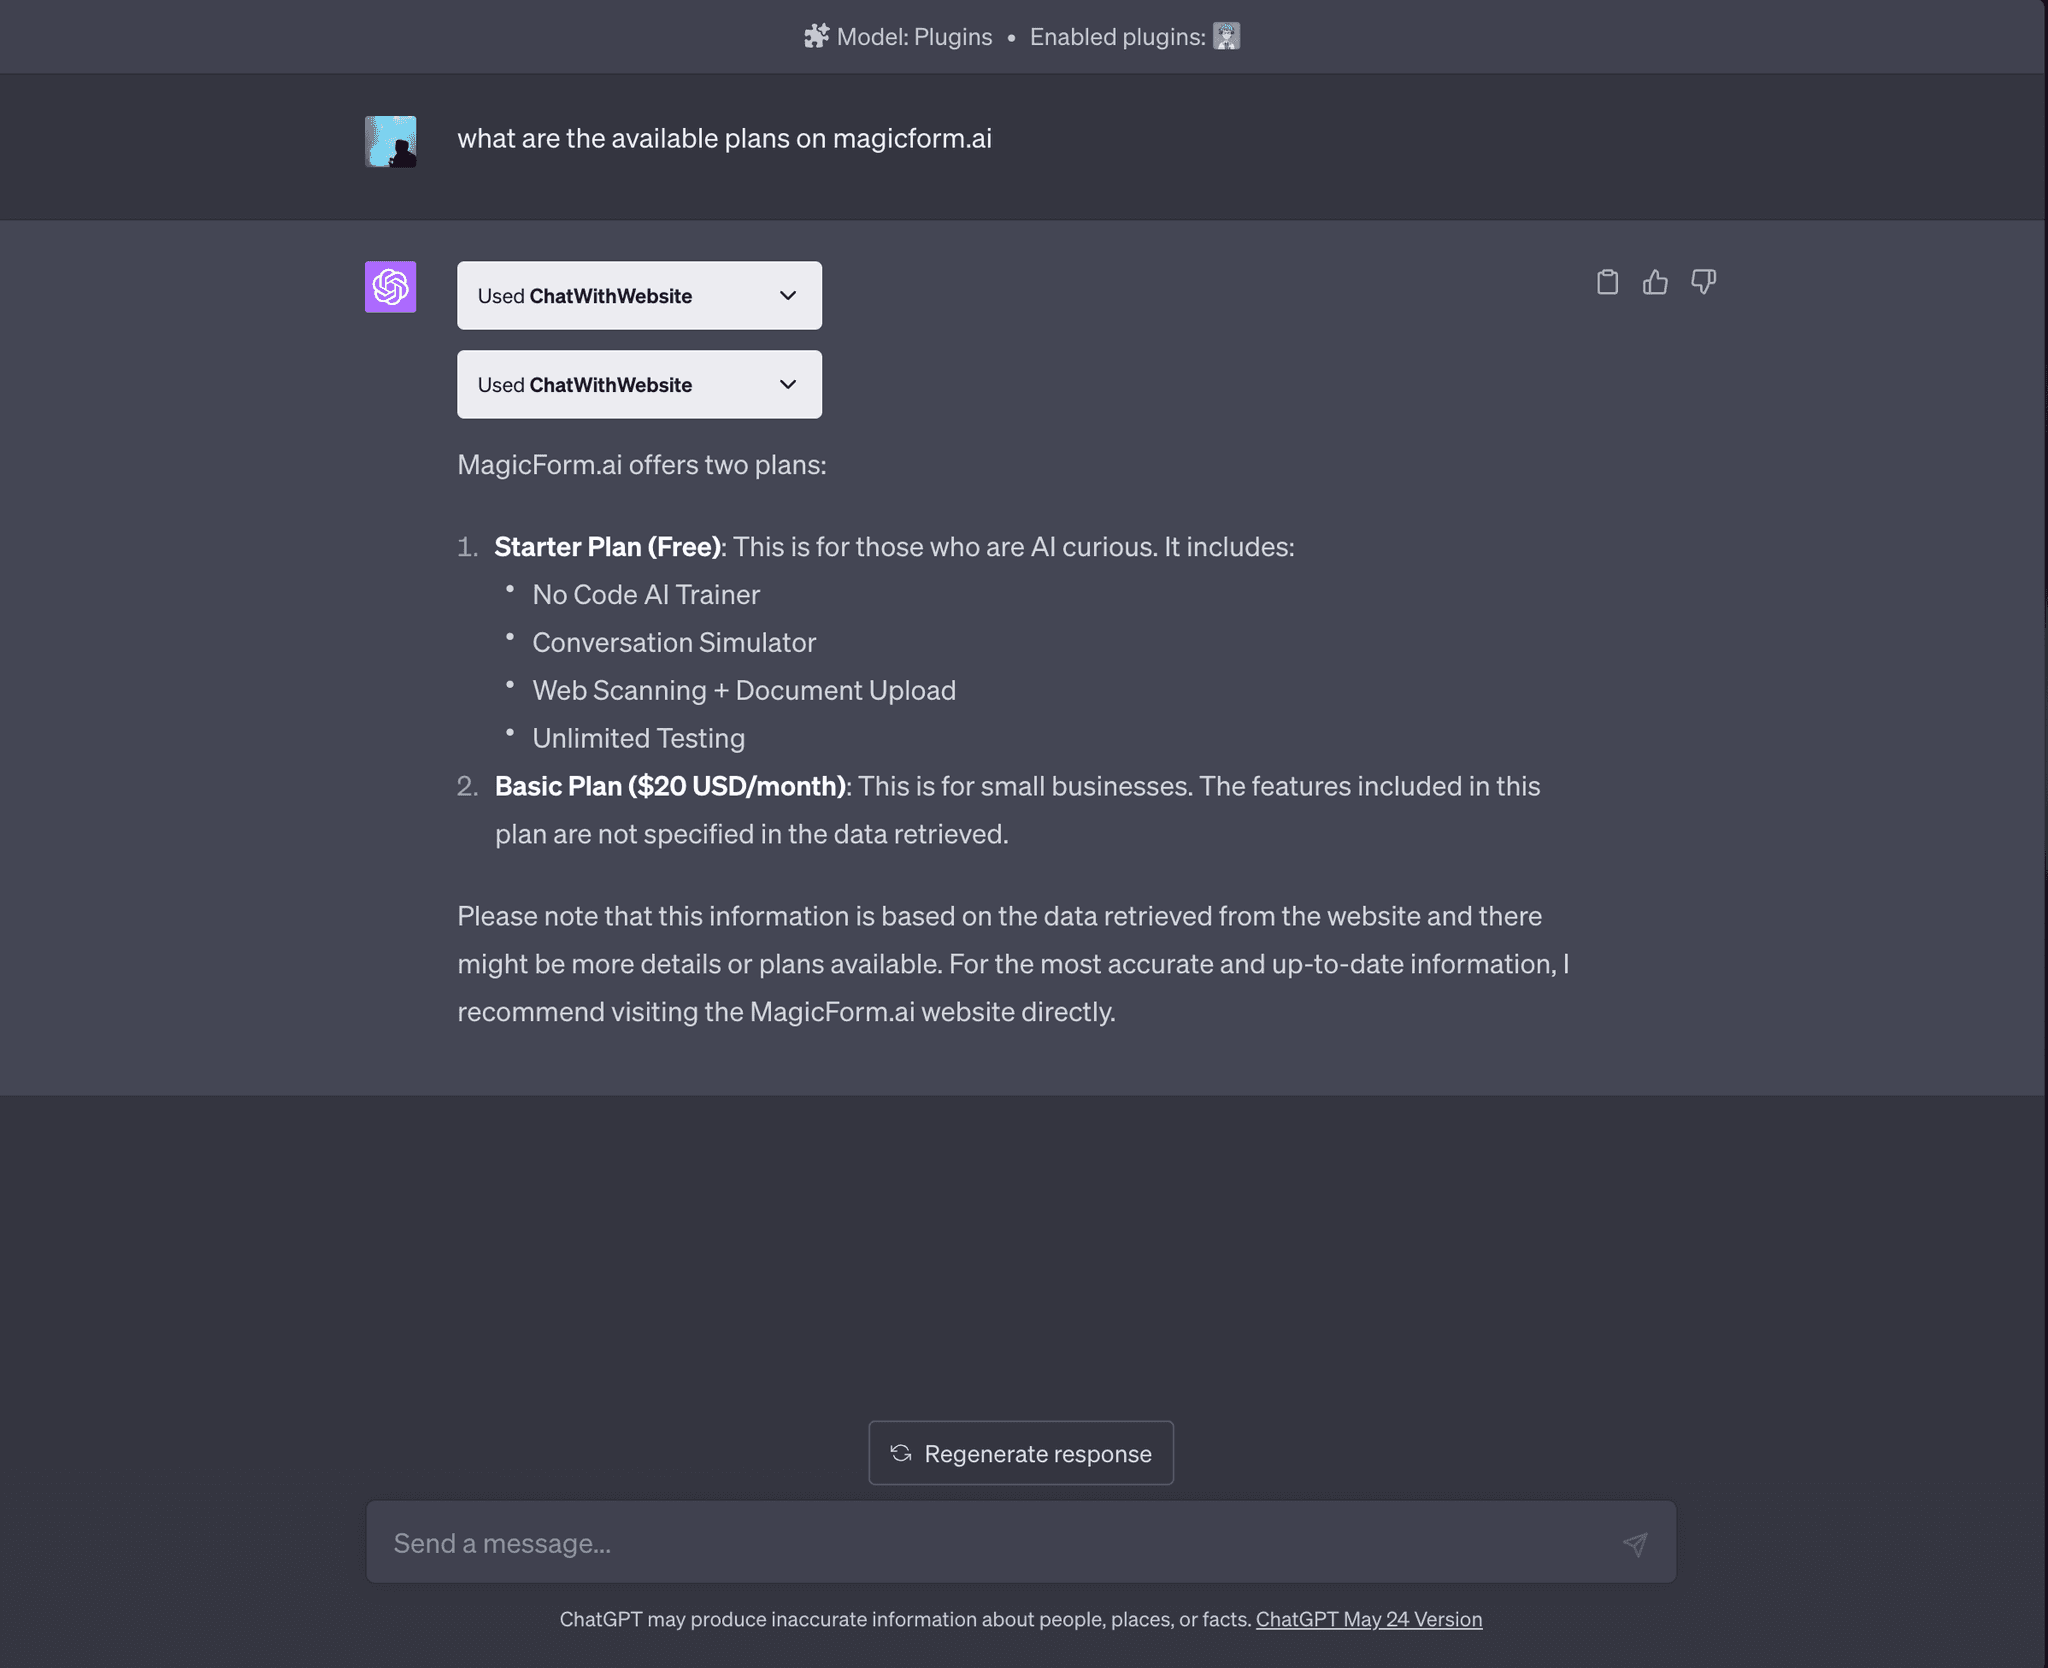Click the purple ChatGPT logo avatar
This screenshot has height=1668, width=2048.
click(x=390, y=287)
